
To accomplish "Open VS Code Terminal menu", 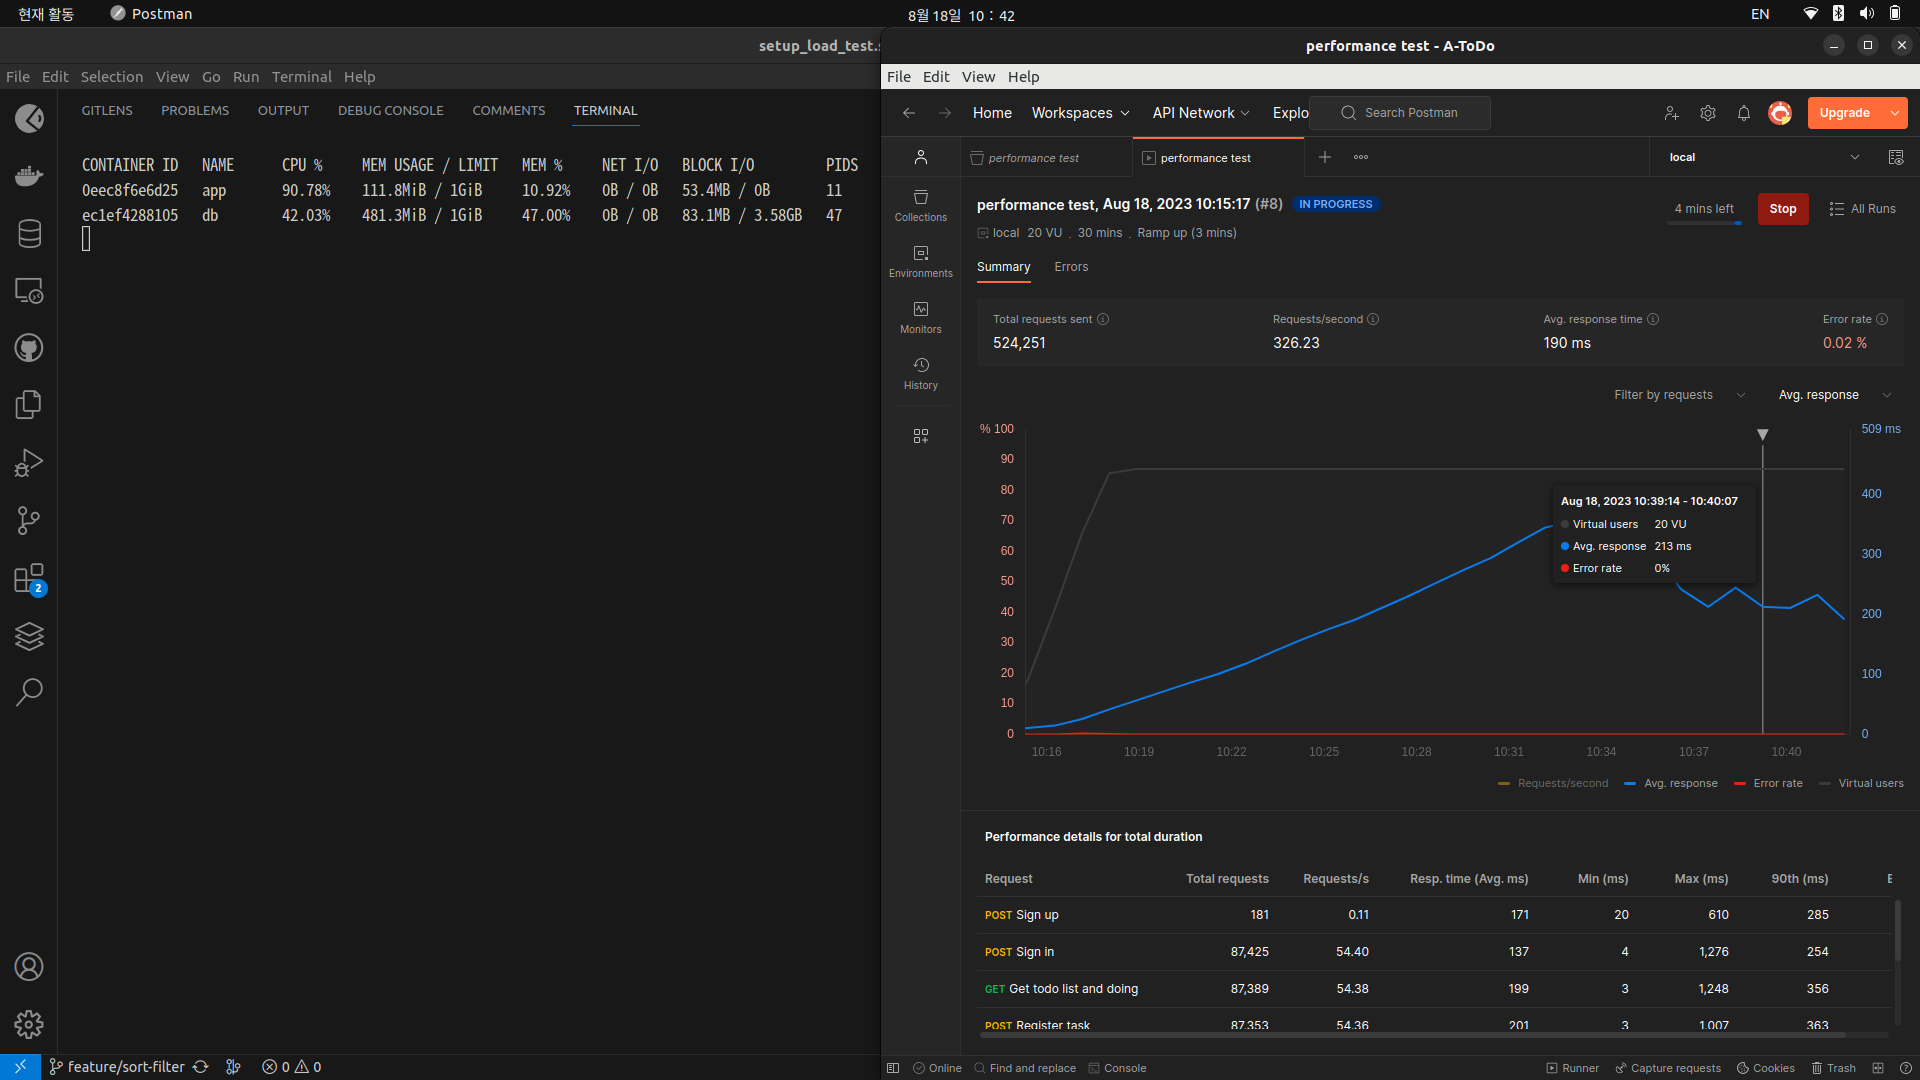I will pyautogui.click(x=301, y=77).
